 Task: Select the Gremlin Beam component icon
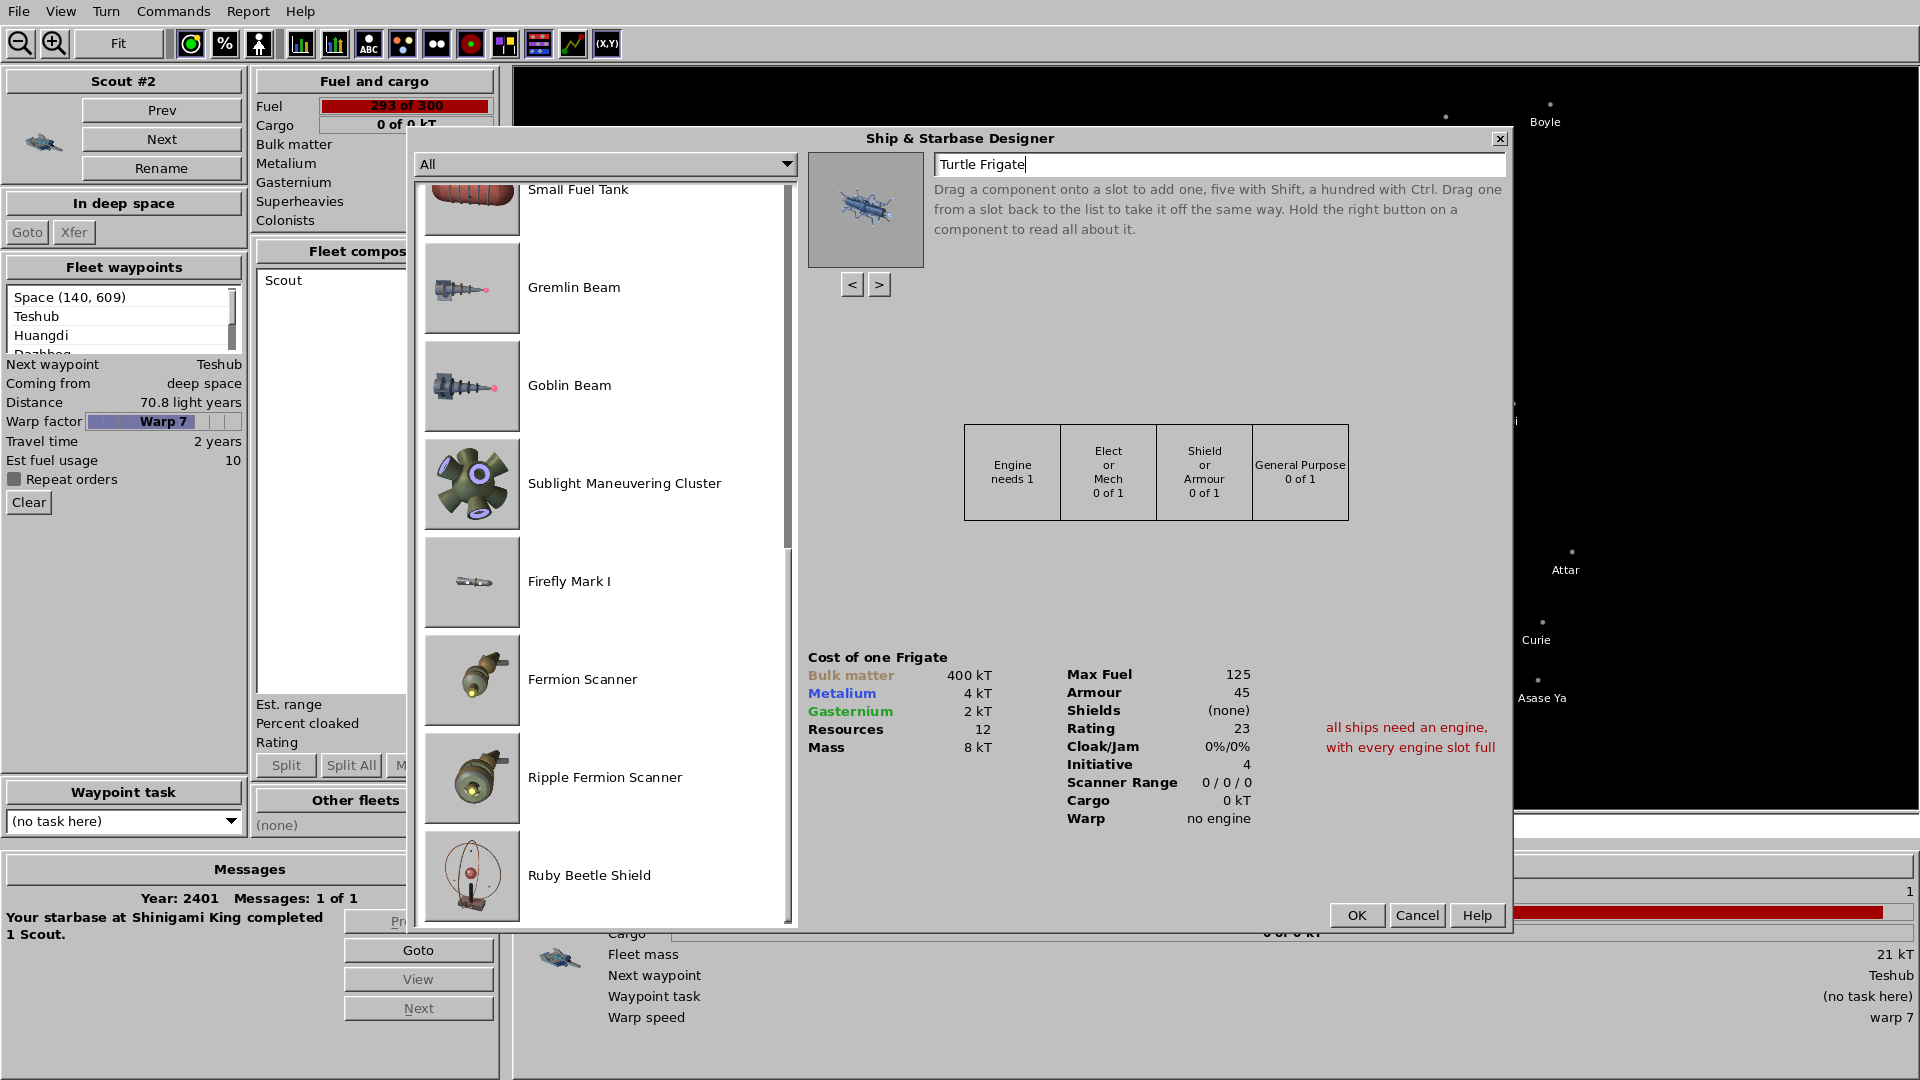(472, 288)
